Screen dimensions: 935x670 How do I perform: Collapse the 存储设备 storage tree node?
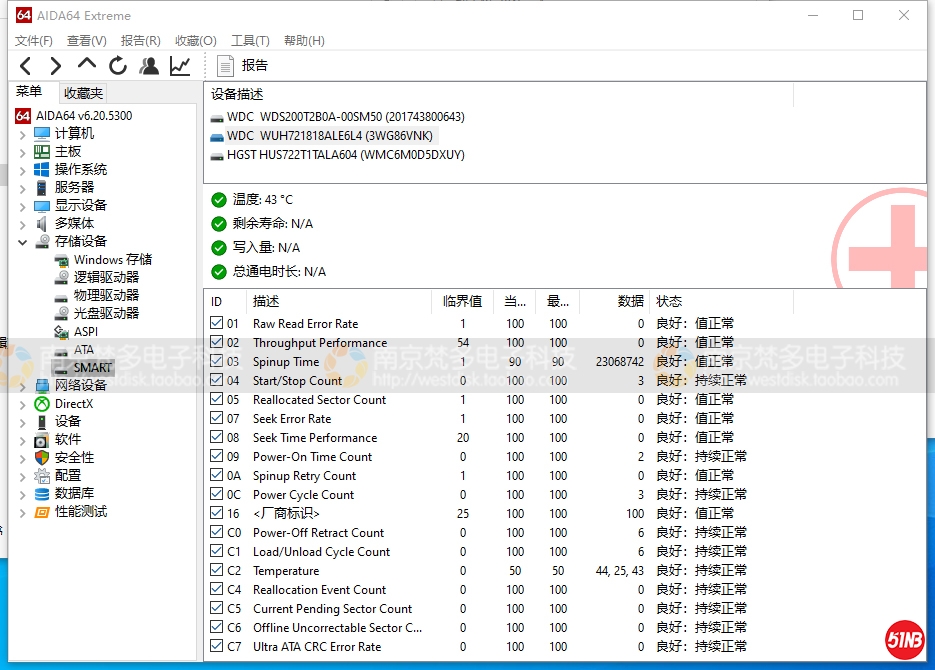(x=22, y=242)
